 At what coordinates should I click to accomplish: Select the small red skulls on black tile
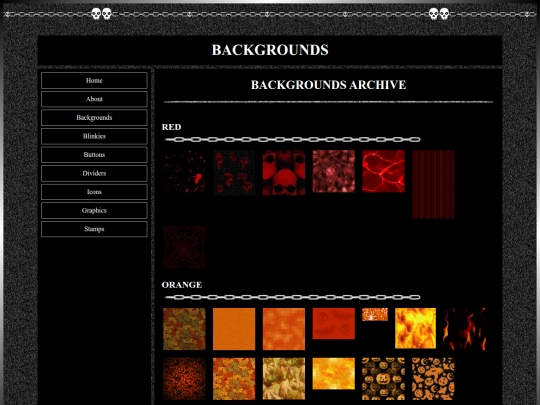click(x=234, y=173)
